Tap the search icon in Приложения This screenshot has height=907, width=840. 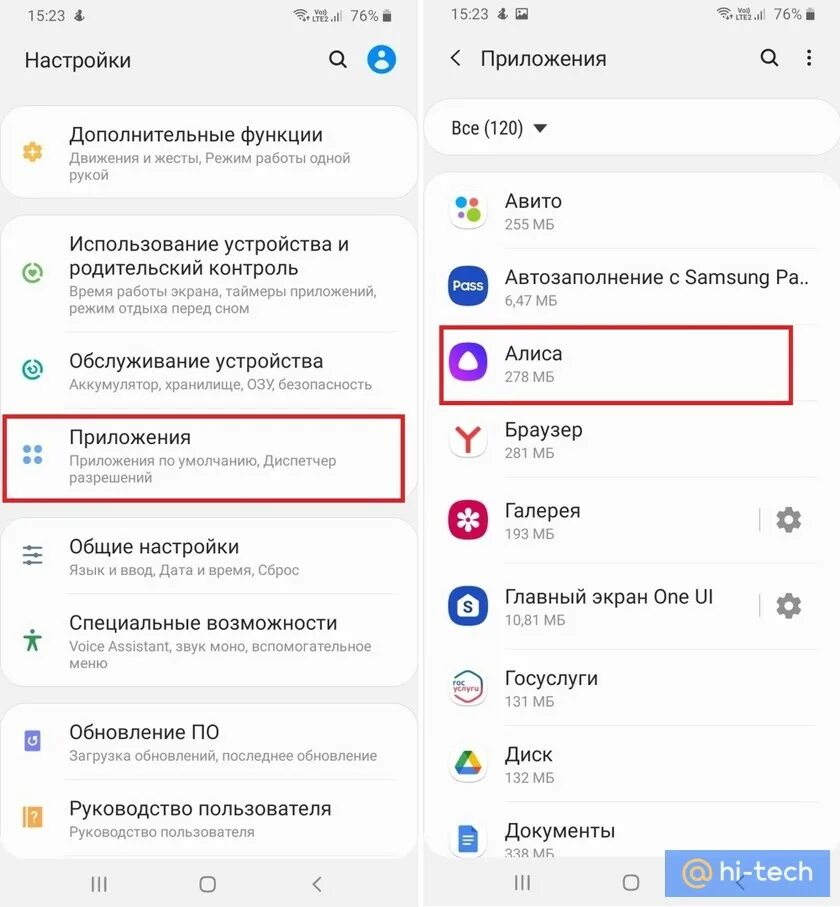click(x=769, y=57)
